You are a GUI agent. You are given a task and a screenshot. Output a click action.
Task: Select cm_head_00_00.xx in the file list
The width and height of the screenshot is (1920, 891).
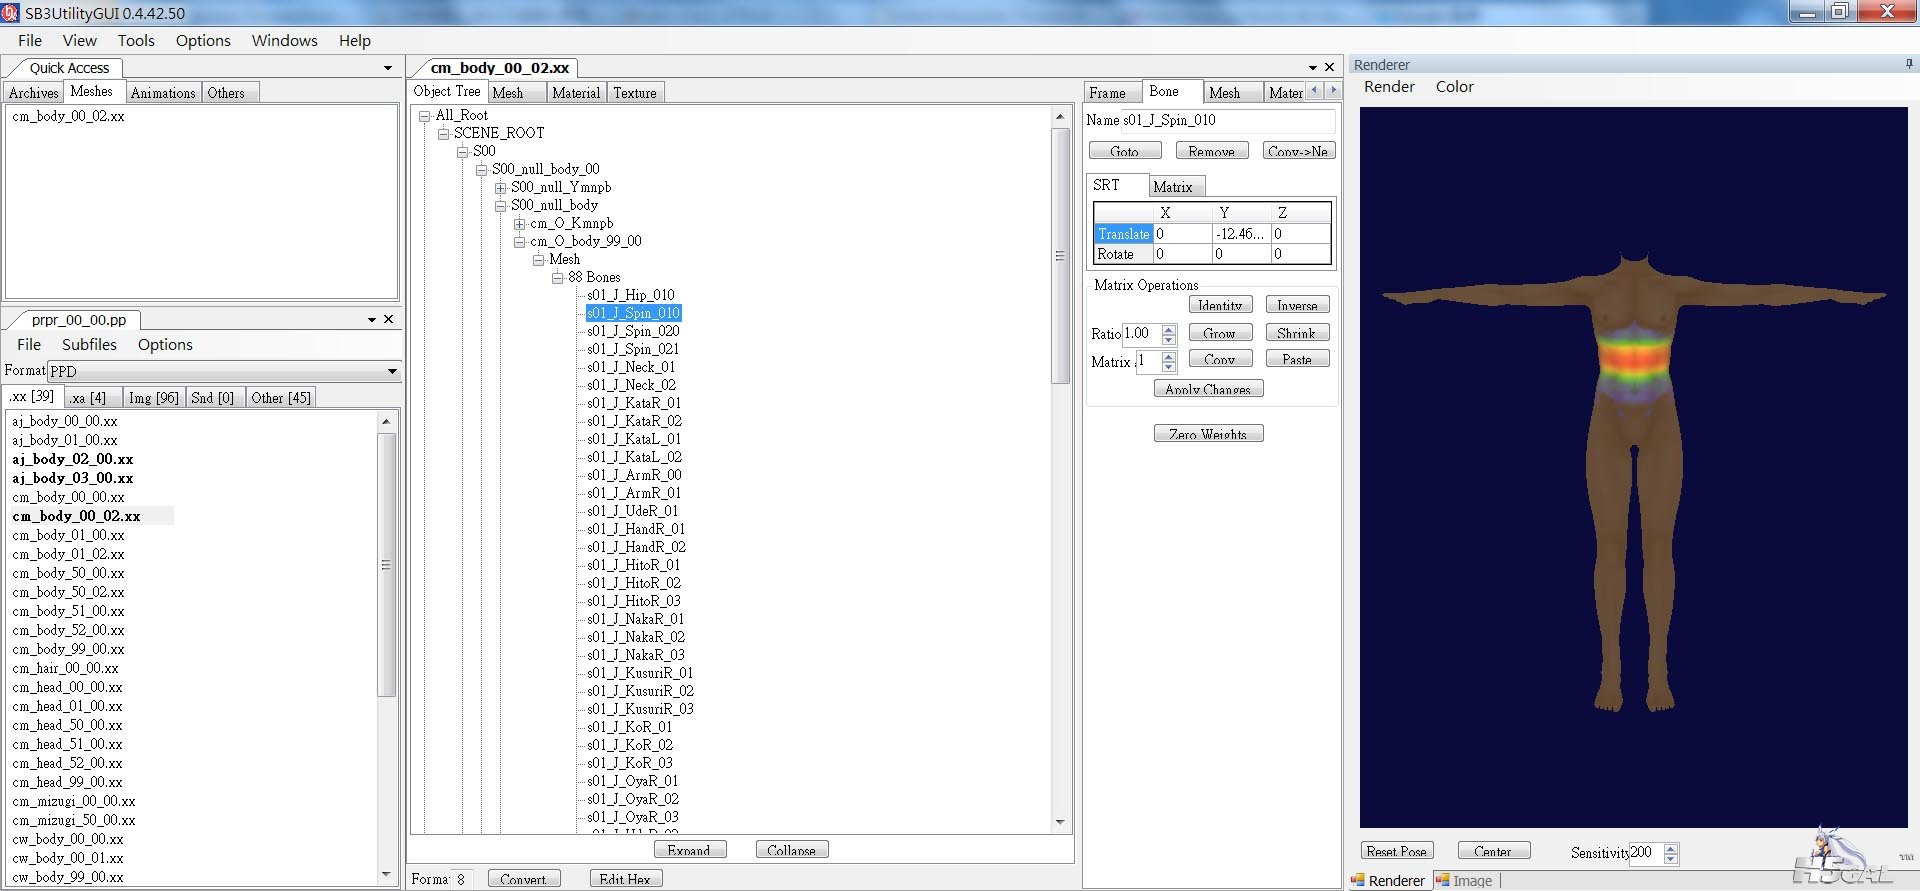click(67, 687)
